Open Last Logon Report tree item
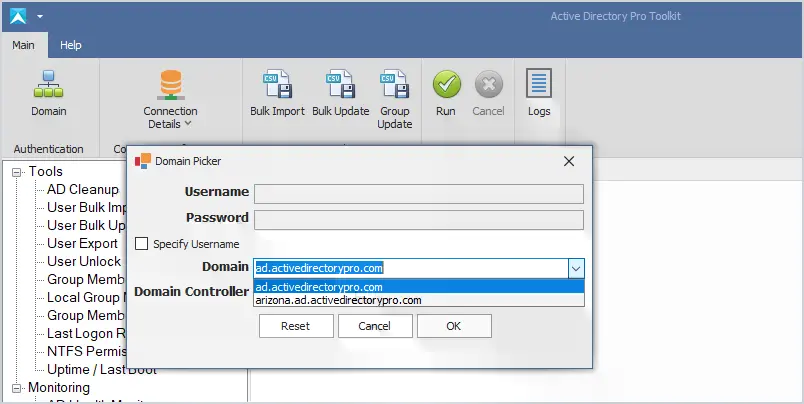The height and width of the screenshot is (404, 804). (x=87, y=333)
